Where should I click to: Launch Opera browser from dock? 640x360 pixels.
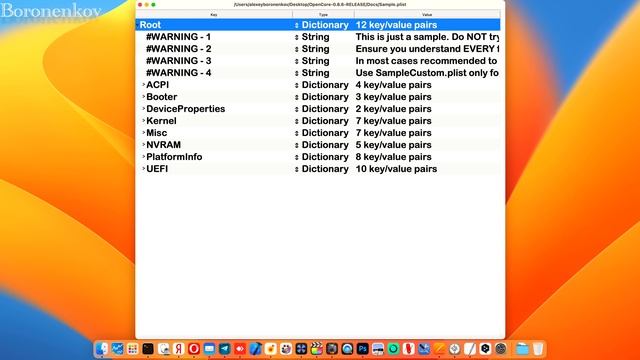click(x=194, y=349)
